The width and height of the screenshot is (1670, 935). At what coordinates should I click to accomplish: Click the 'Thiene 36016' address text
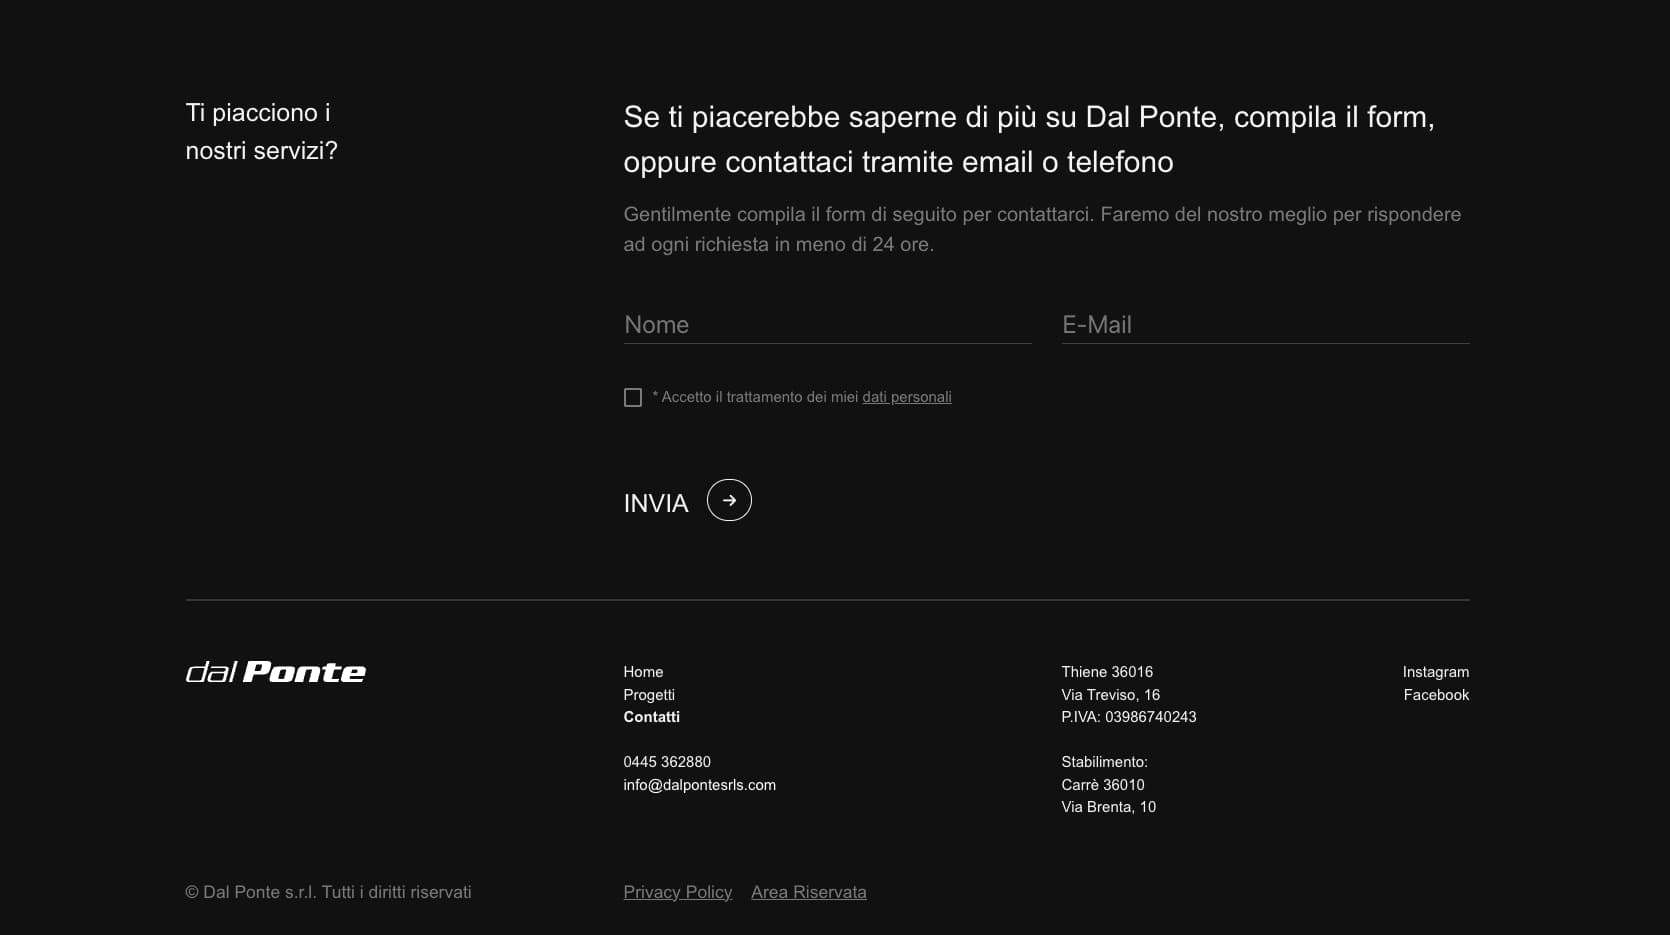pyautogui.click(x=1107, y=672)
